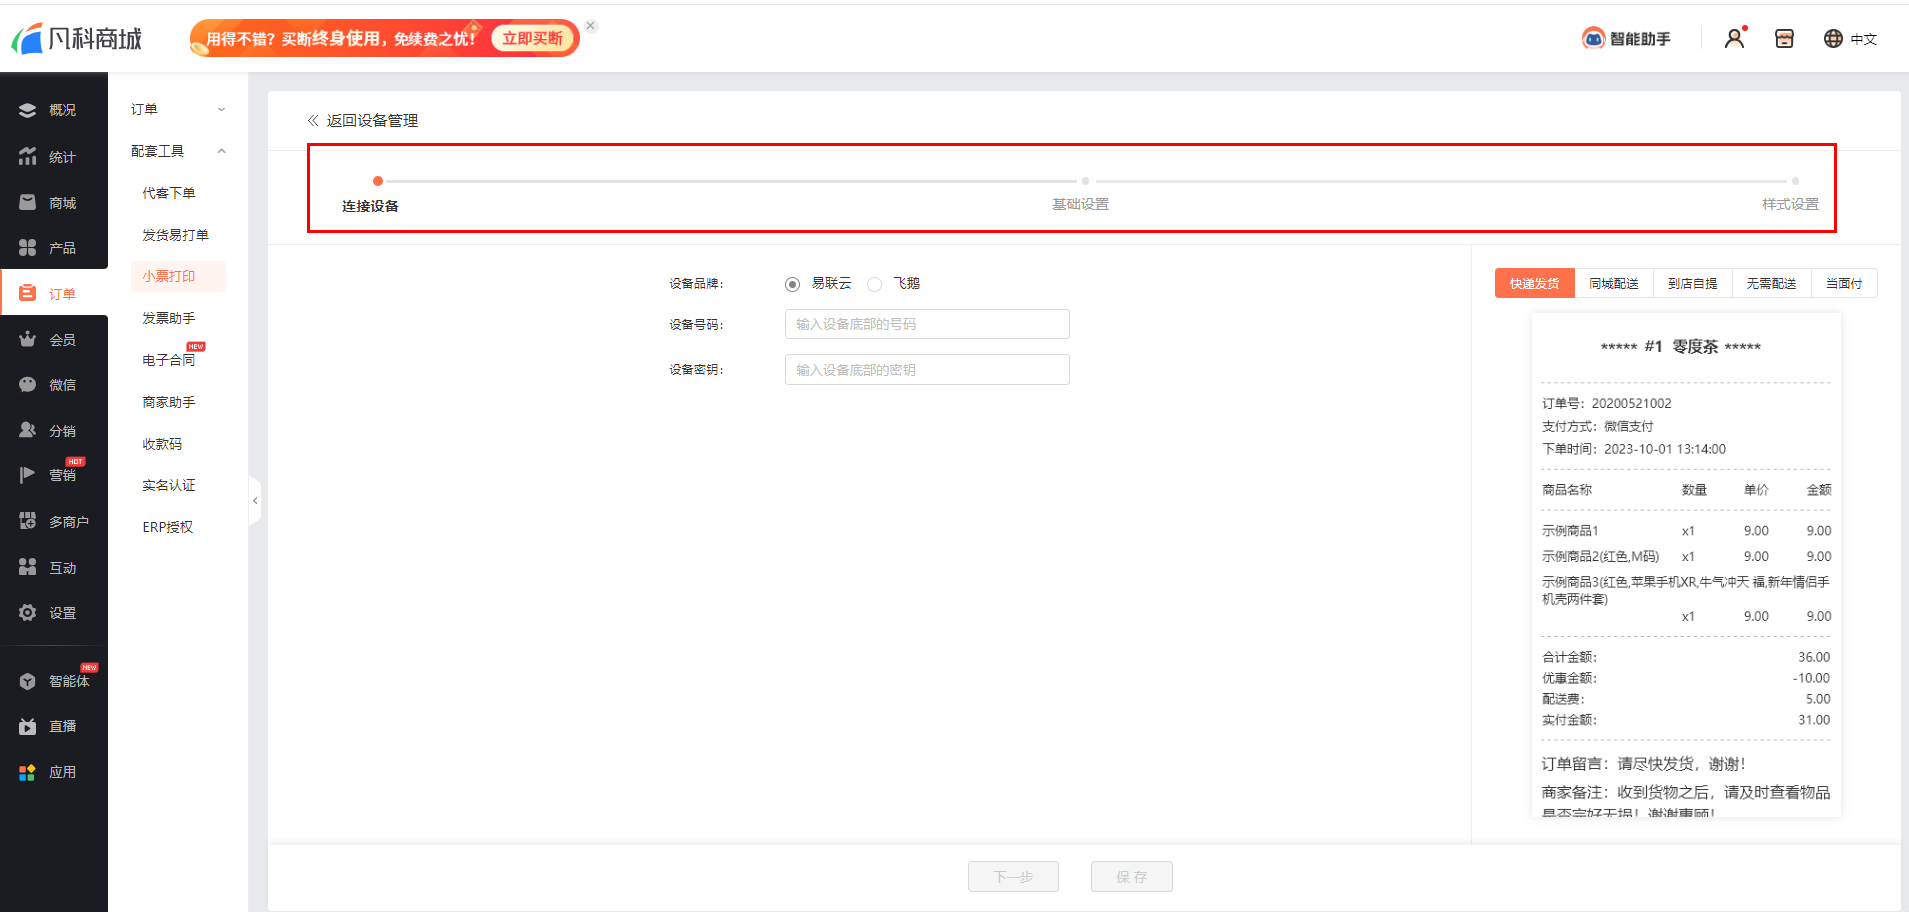
Task: Click the 立即买断 button in banner
Action: (x=532, y=38)
